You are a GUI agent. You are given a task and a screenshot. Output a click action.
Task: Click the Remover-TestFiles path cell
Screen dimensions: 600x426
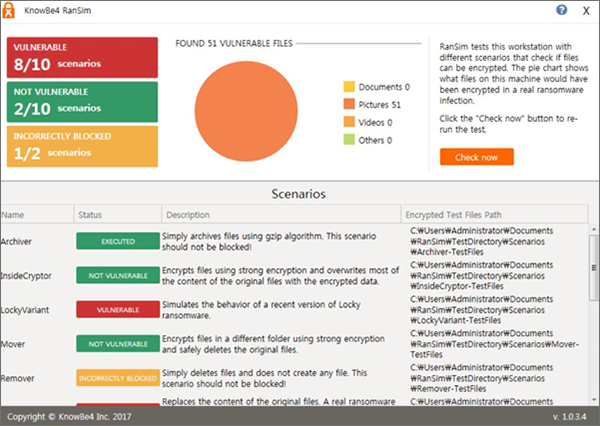pyautogui.click(x=482, y=378)
